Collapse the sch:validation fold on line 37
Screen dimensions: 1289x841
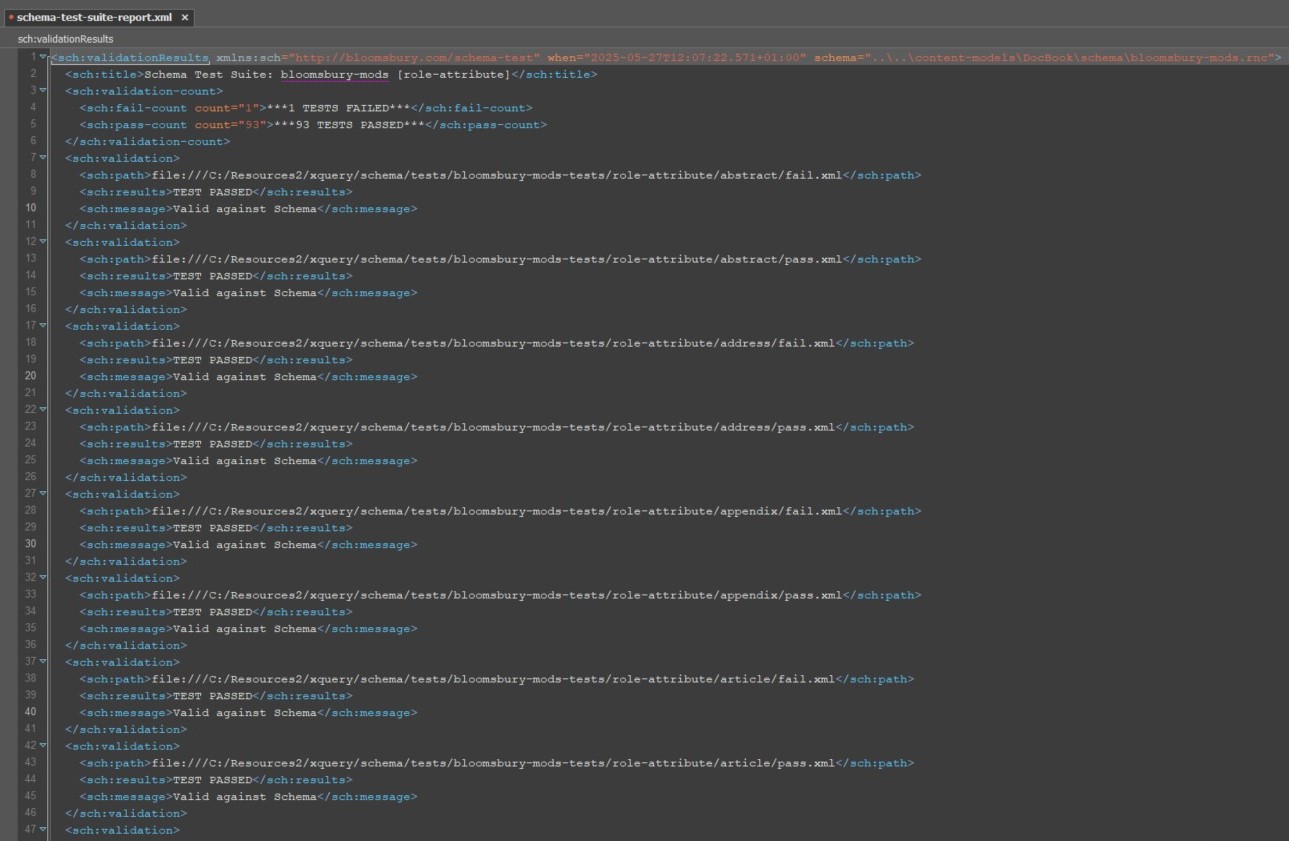coord(43,662)
